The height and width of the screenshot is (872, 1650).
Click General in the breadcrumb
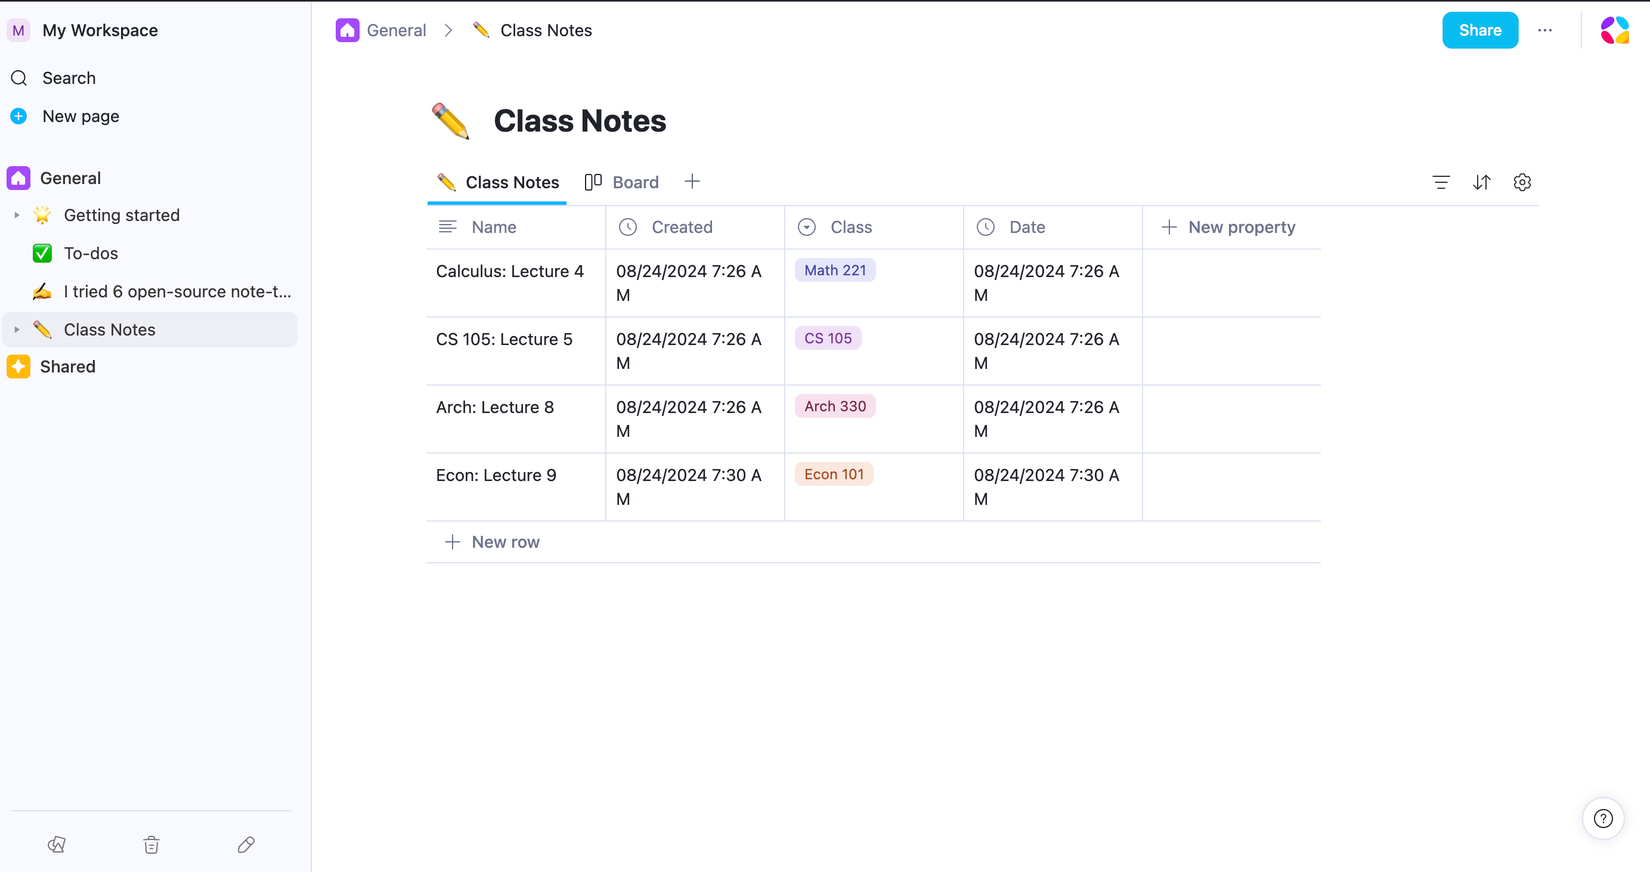click(x=395, y=30)
